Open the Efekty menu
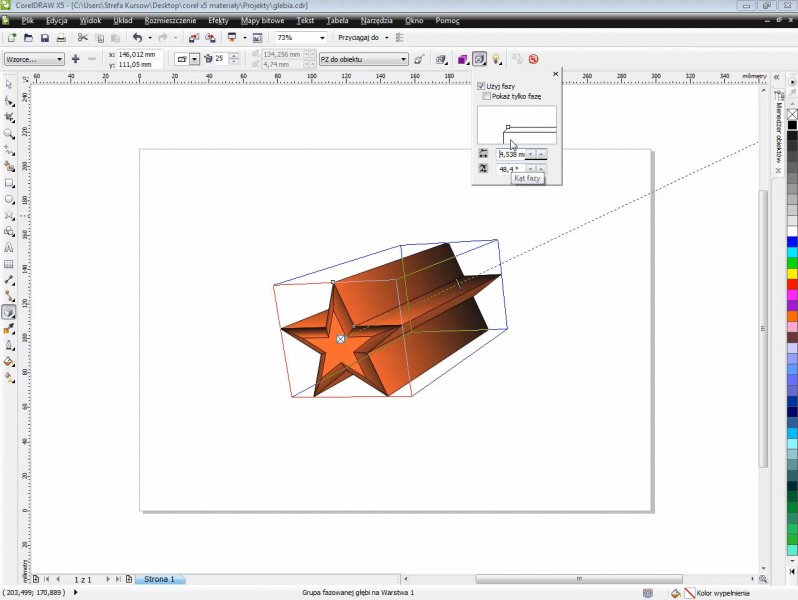Screen dimensions: 798x600 [x=218, y=20]
